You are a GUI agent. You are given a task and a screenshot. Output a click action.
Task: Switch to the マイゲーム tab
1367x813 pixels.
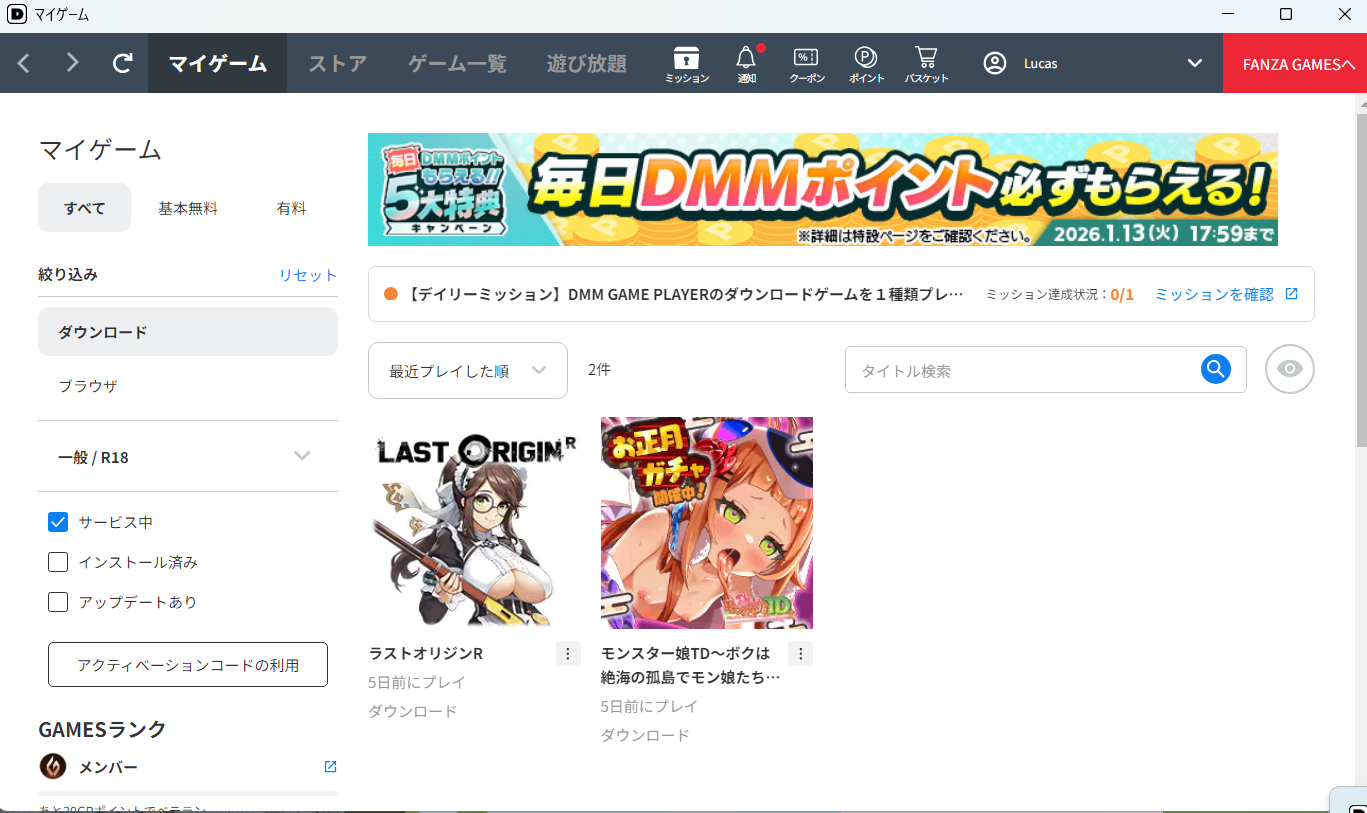click(x=218, y=63)
